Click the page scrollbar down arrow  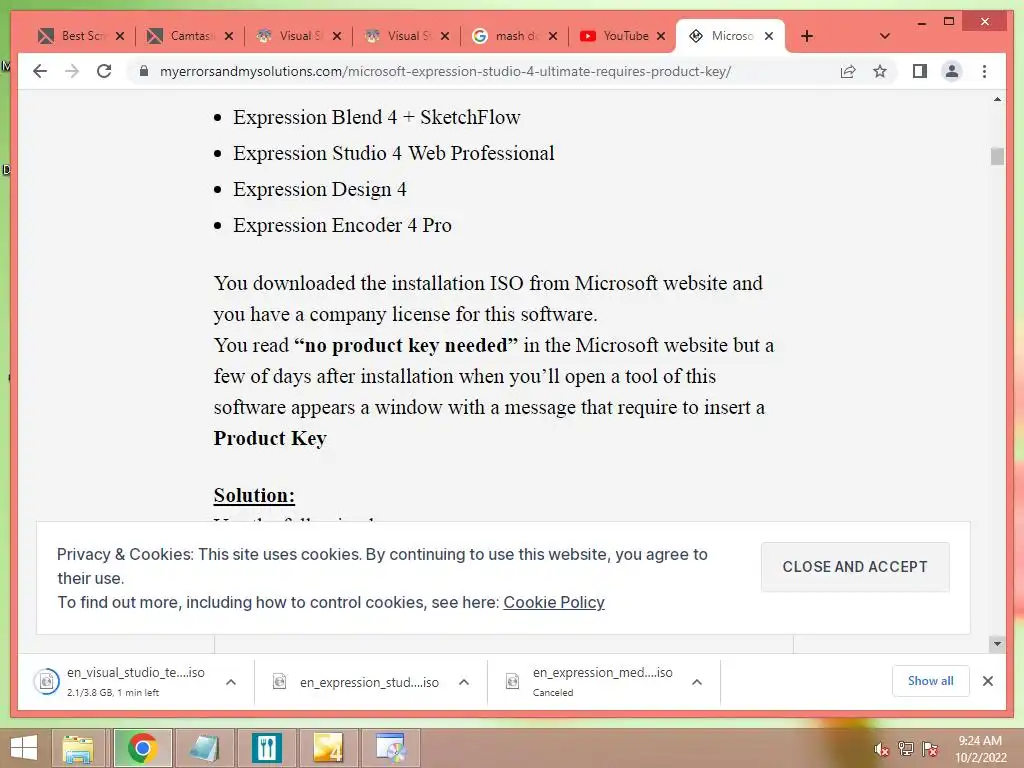pyautogui.click(x=997, y=644)
